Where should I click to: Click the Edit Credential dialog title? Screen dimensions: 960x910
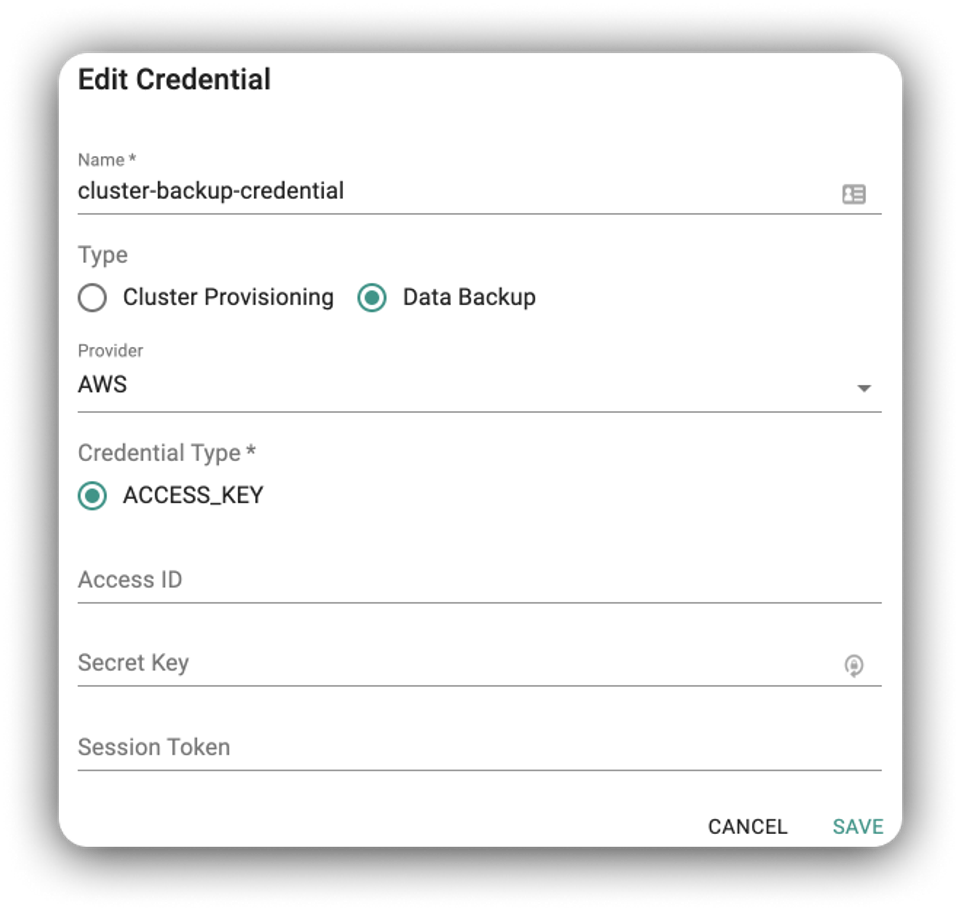click(x=174, y=79)
